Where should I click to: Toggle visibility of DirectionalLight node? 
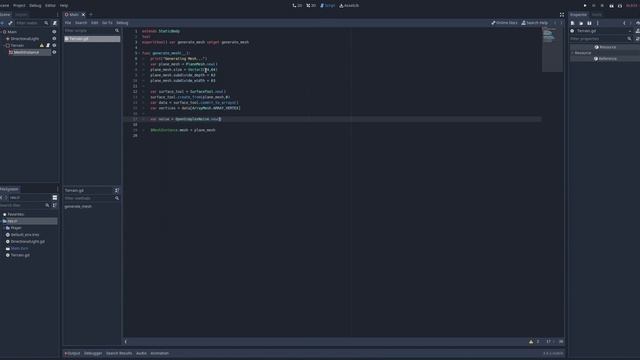coord(54,39)
